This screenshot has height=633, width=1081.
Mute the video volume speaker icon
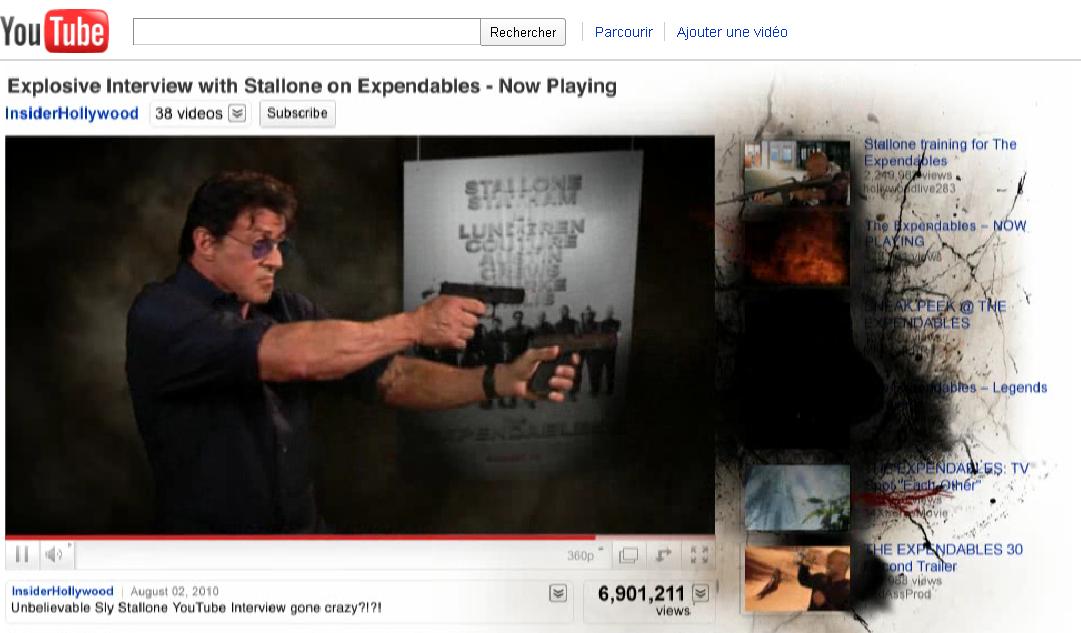click(54, 554)
